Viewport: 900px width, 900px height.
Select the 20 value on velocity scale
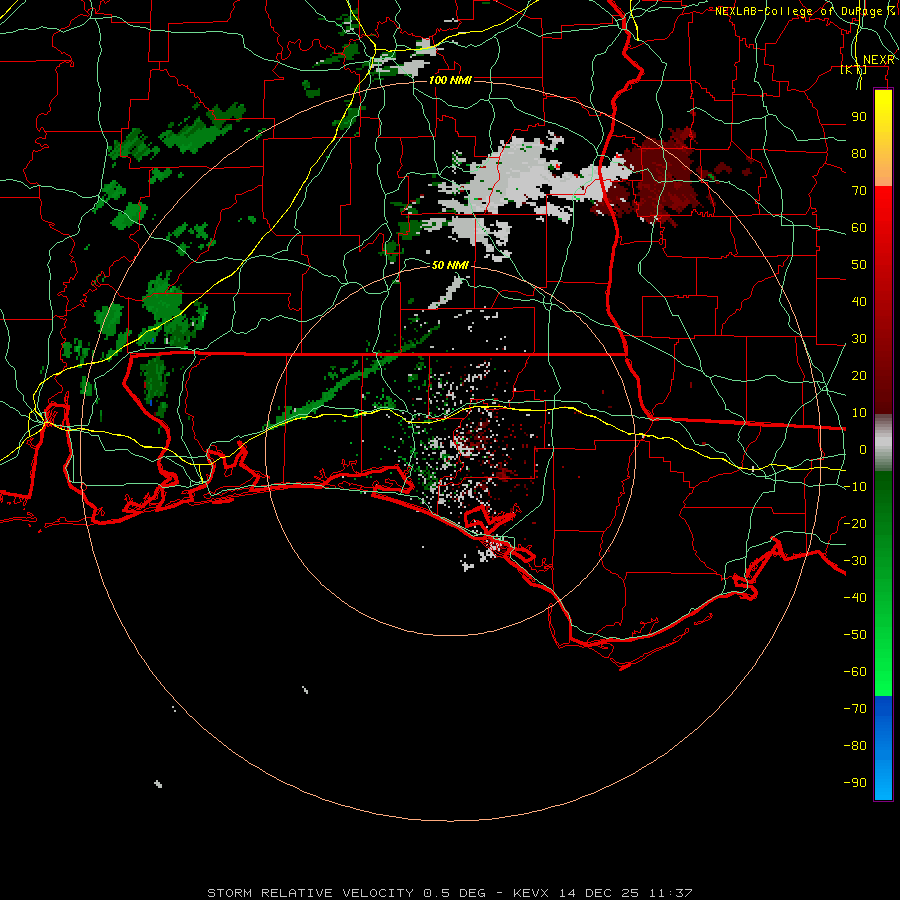pos(859,376)
